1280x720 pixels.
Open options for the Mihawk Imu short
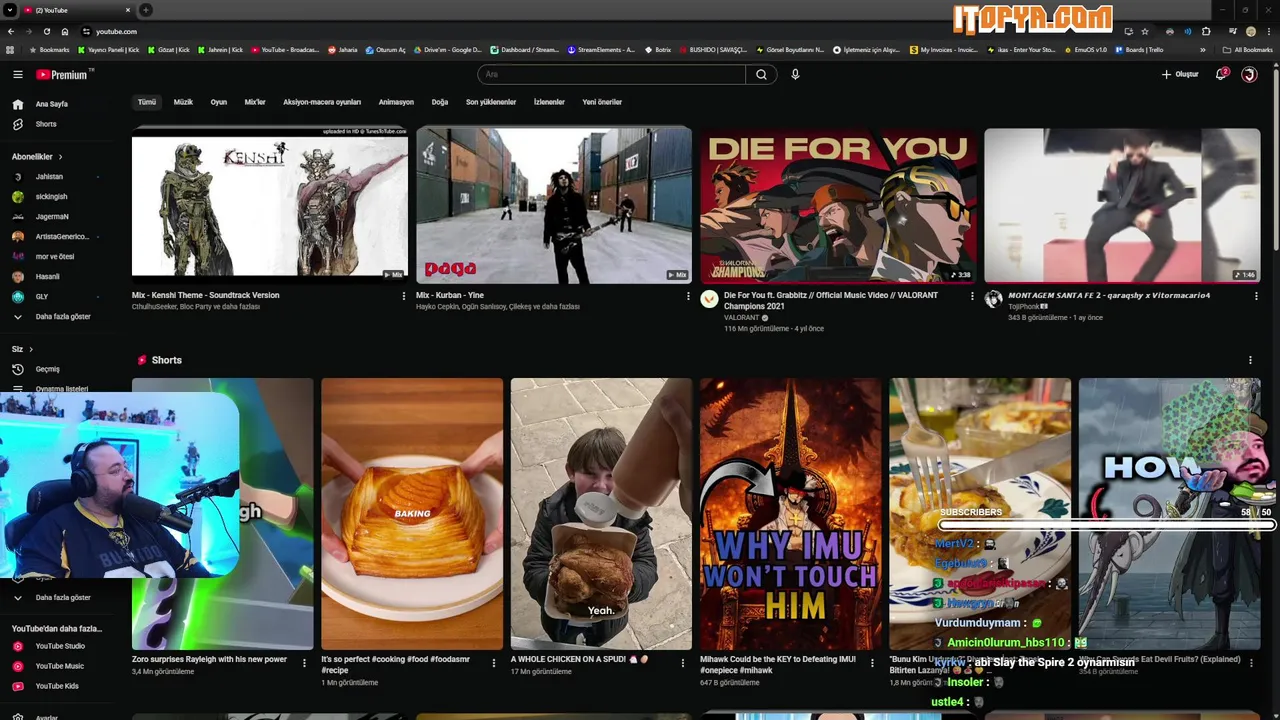click(x=872, y=662)
